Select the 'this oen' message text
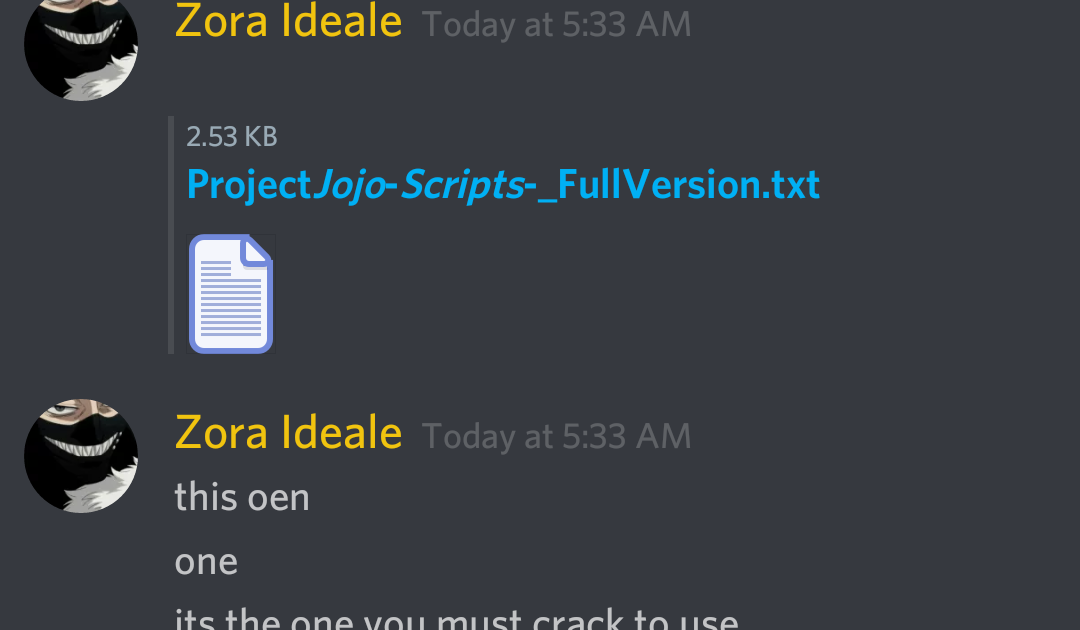Viewport: 1080px width, 630px height. pyautogui.click(x=242, y=497)
